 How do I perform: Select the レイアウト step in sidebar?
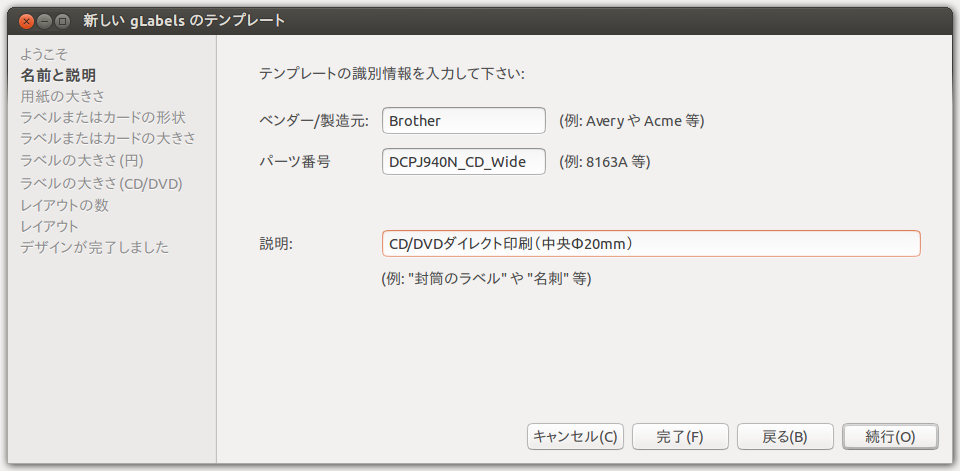(x=49, y=226)
